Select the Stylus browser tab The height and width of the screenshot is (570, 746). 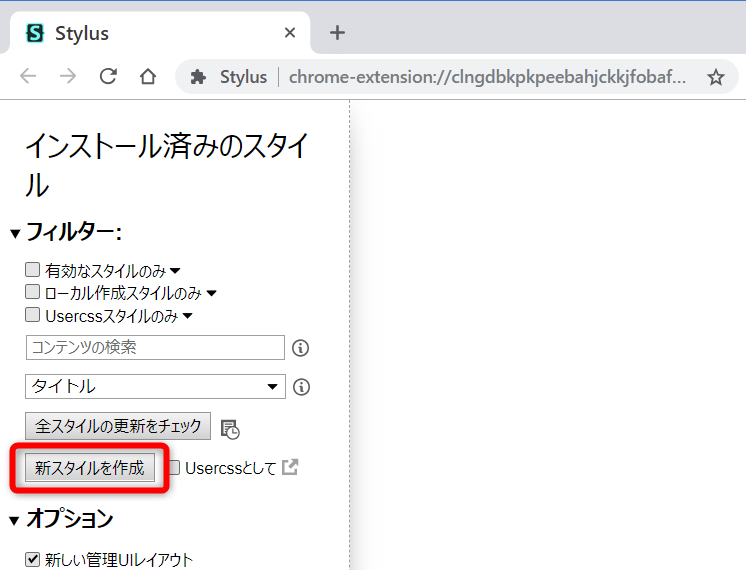pyautogui.click(x=150, y=33)
